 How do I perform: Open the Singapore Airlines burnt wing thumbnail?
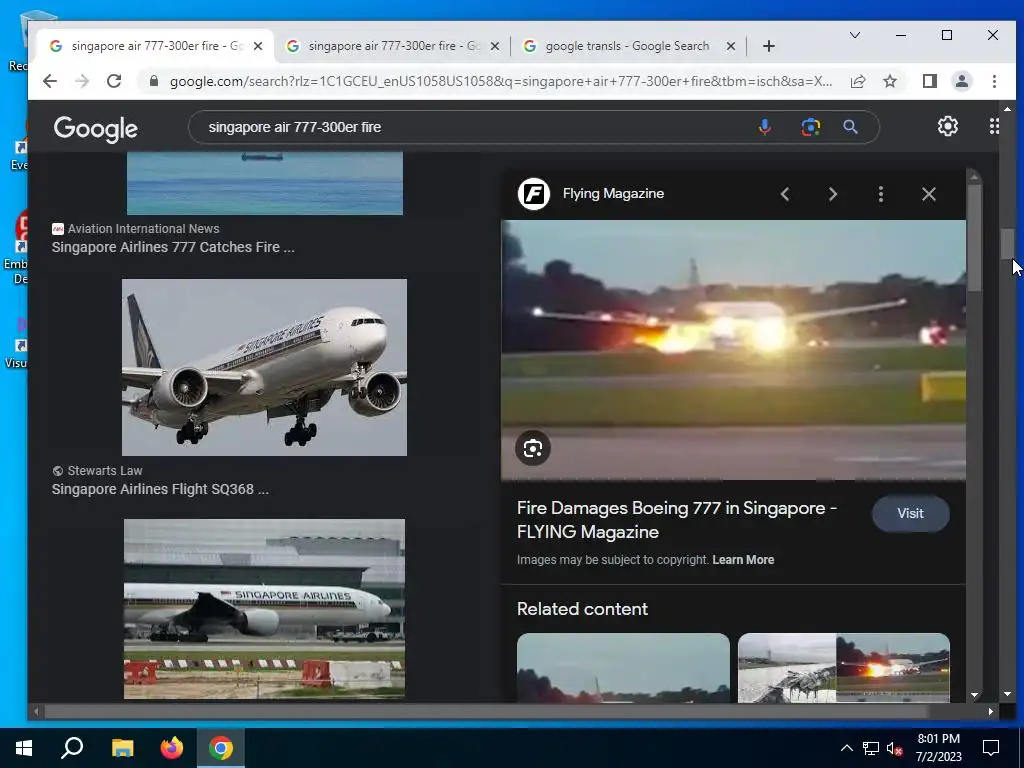tap(264, 609)
